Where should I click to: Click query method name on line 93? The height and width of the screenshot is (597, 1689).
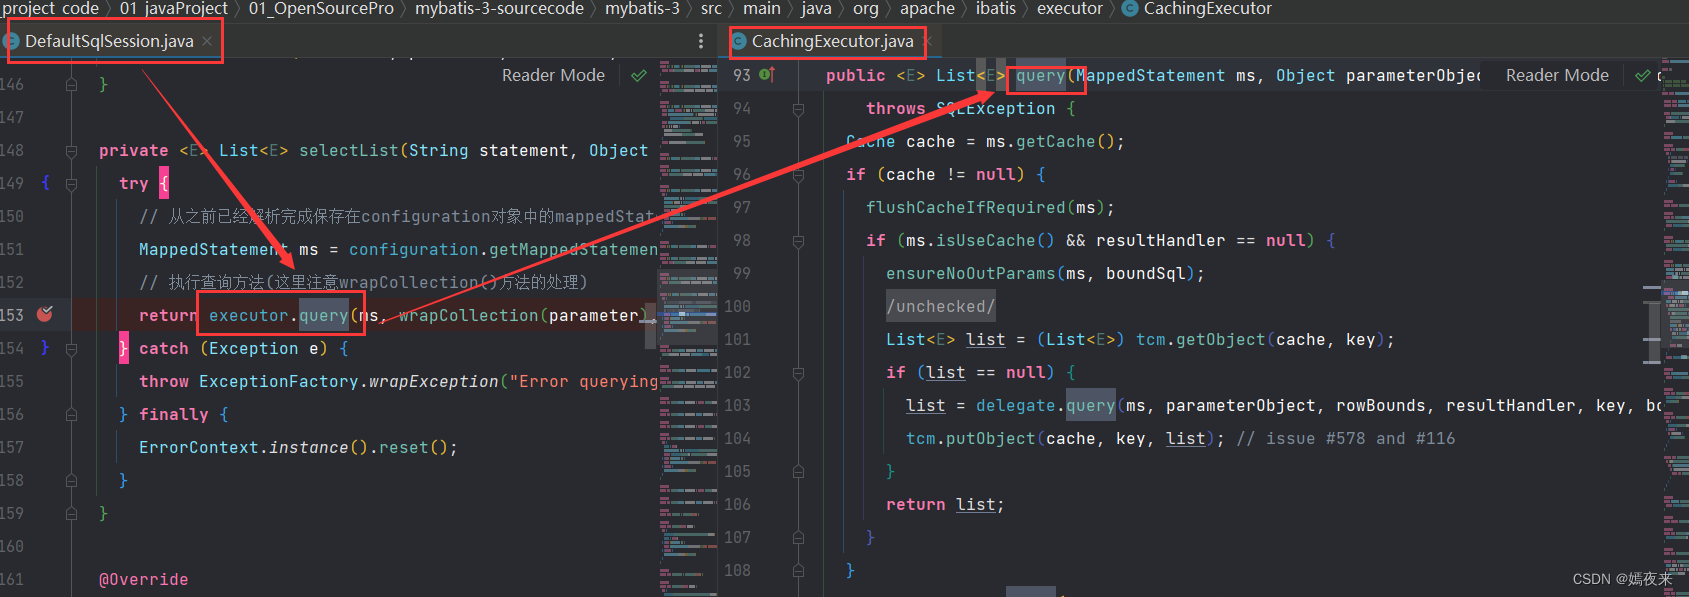tap(1040, 75)
